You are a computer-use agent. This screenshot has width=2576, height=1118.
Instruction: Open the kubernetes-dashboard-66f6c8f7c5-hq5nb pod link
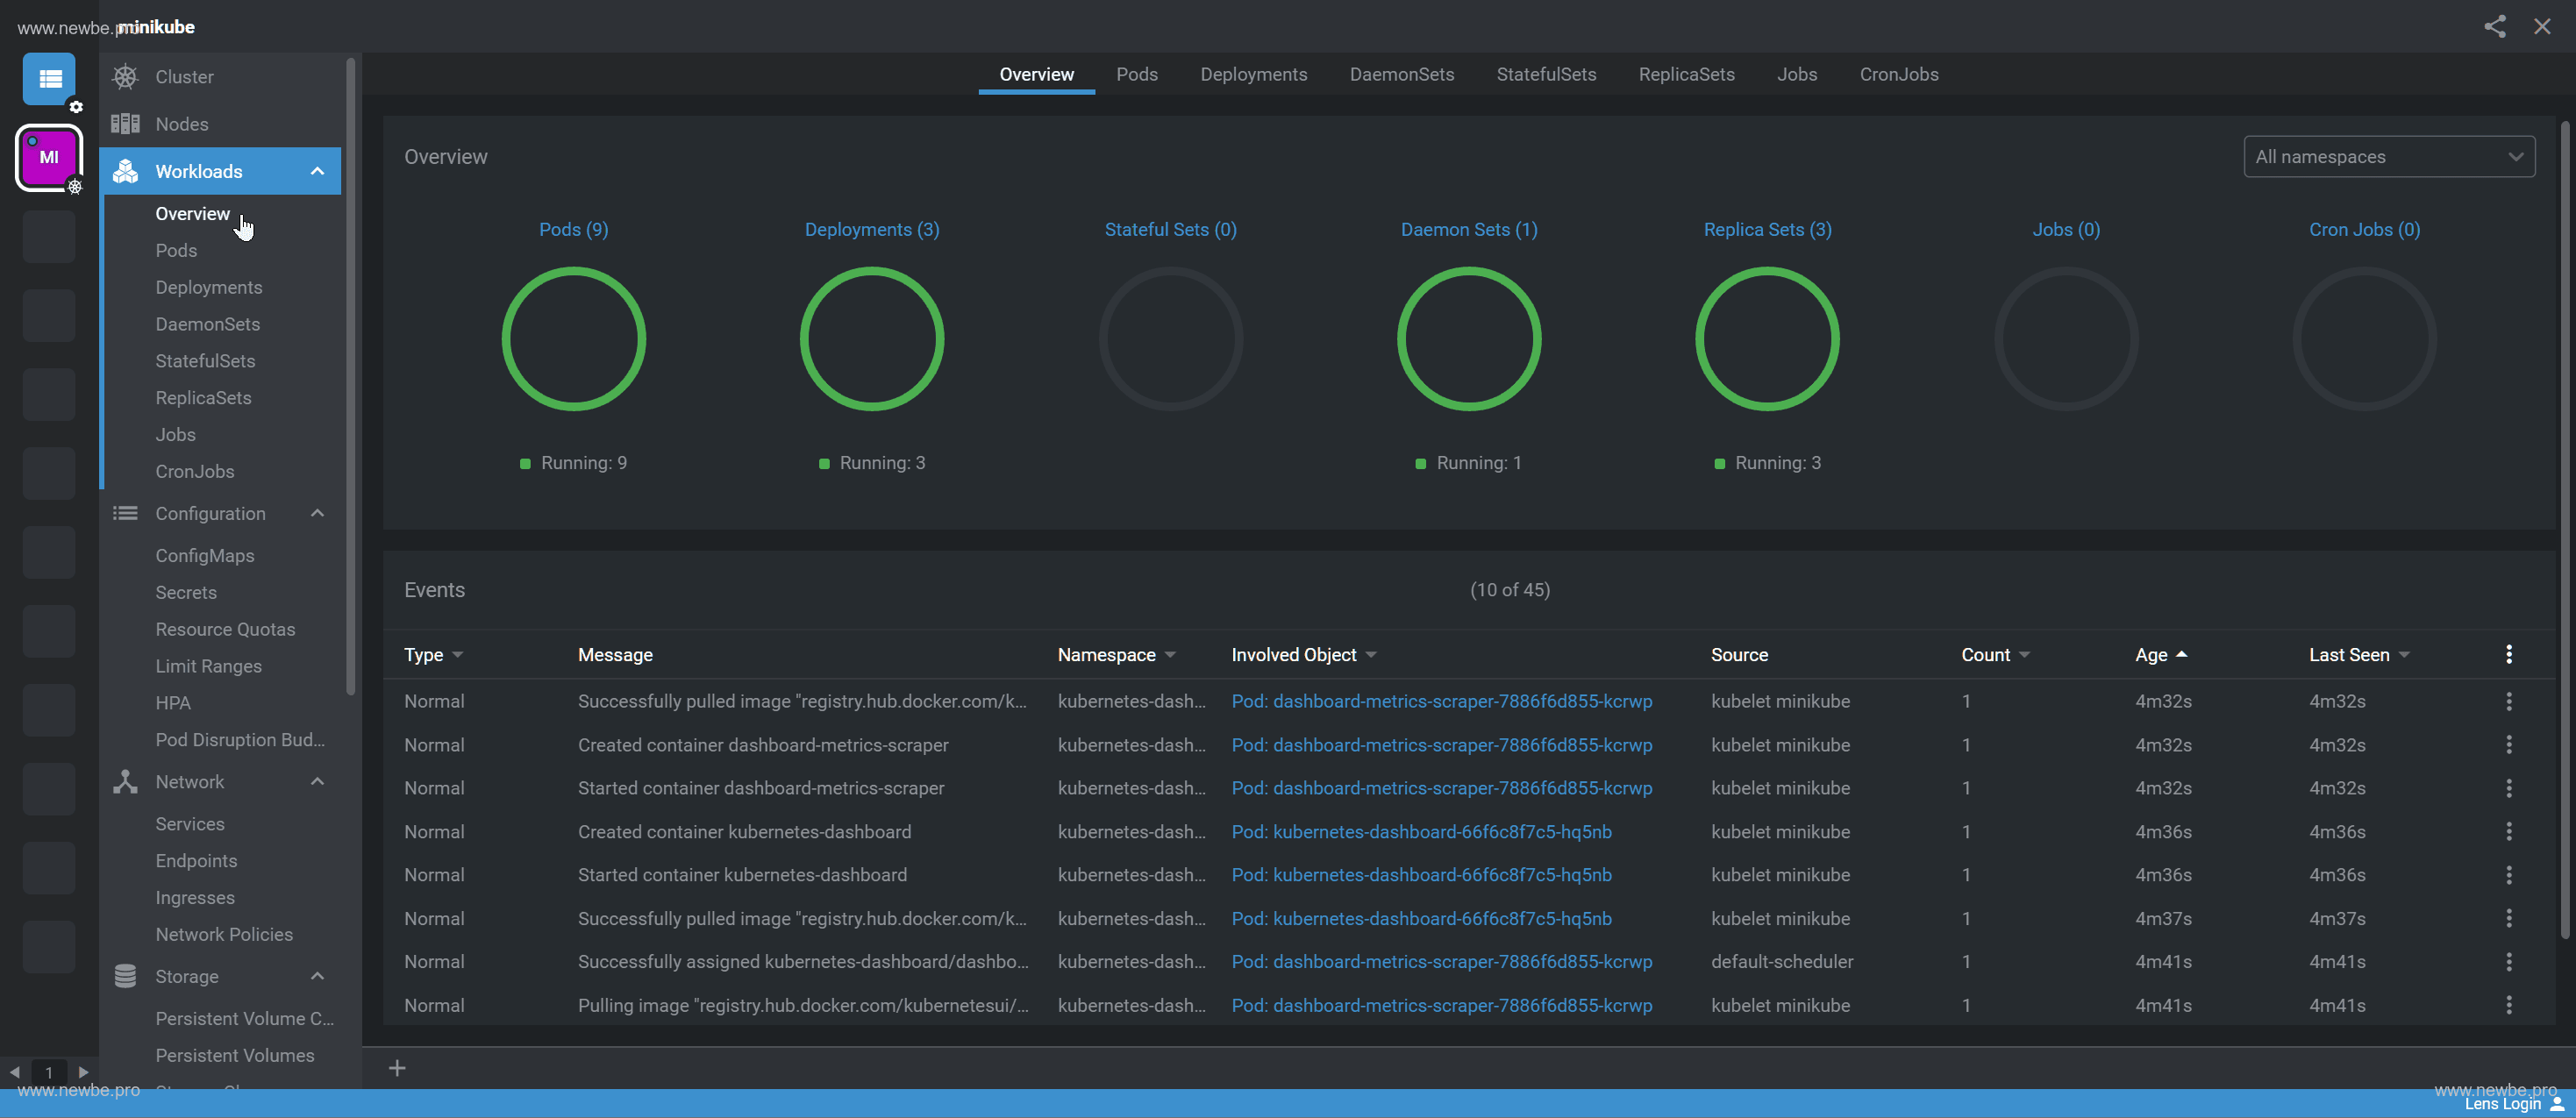tap(1421, 832)
